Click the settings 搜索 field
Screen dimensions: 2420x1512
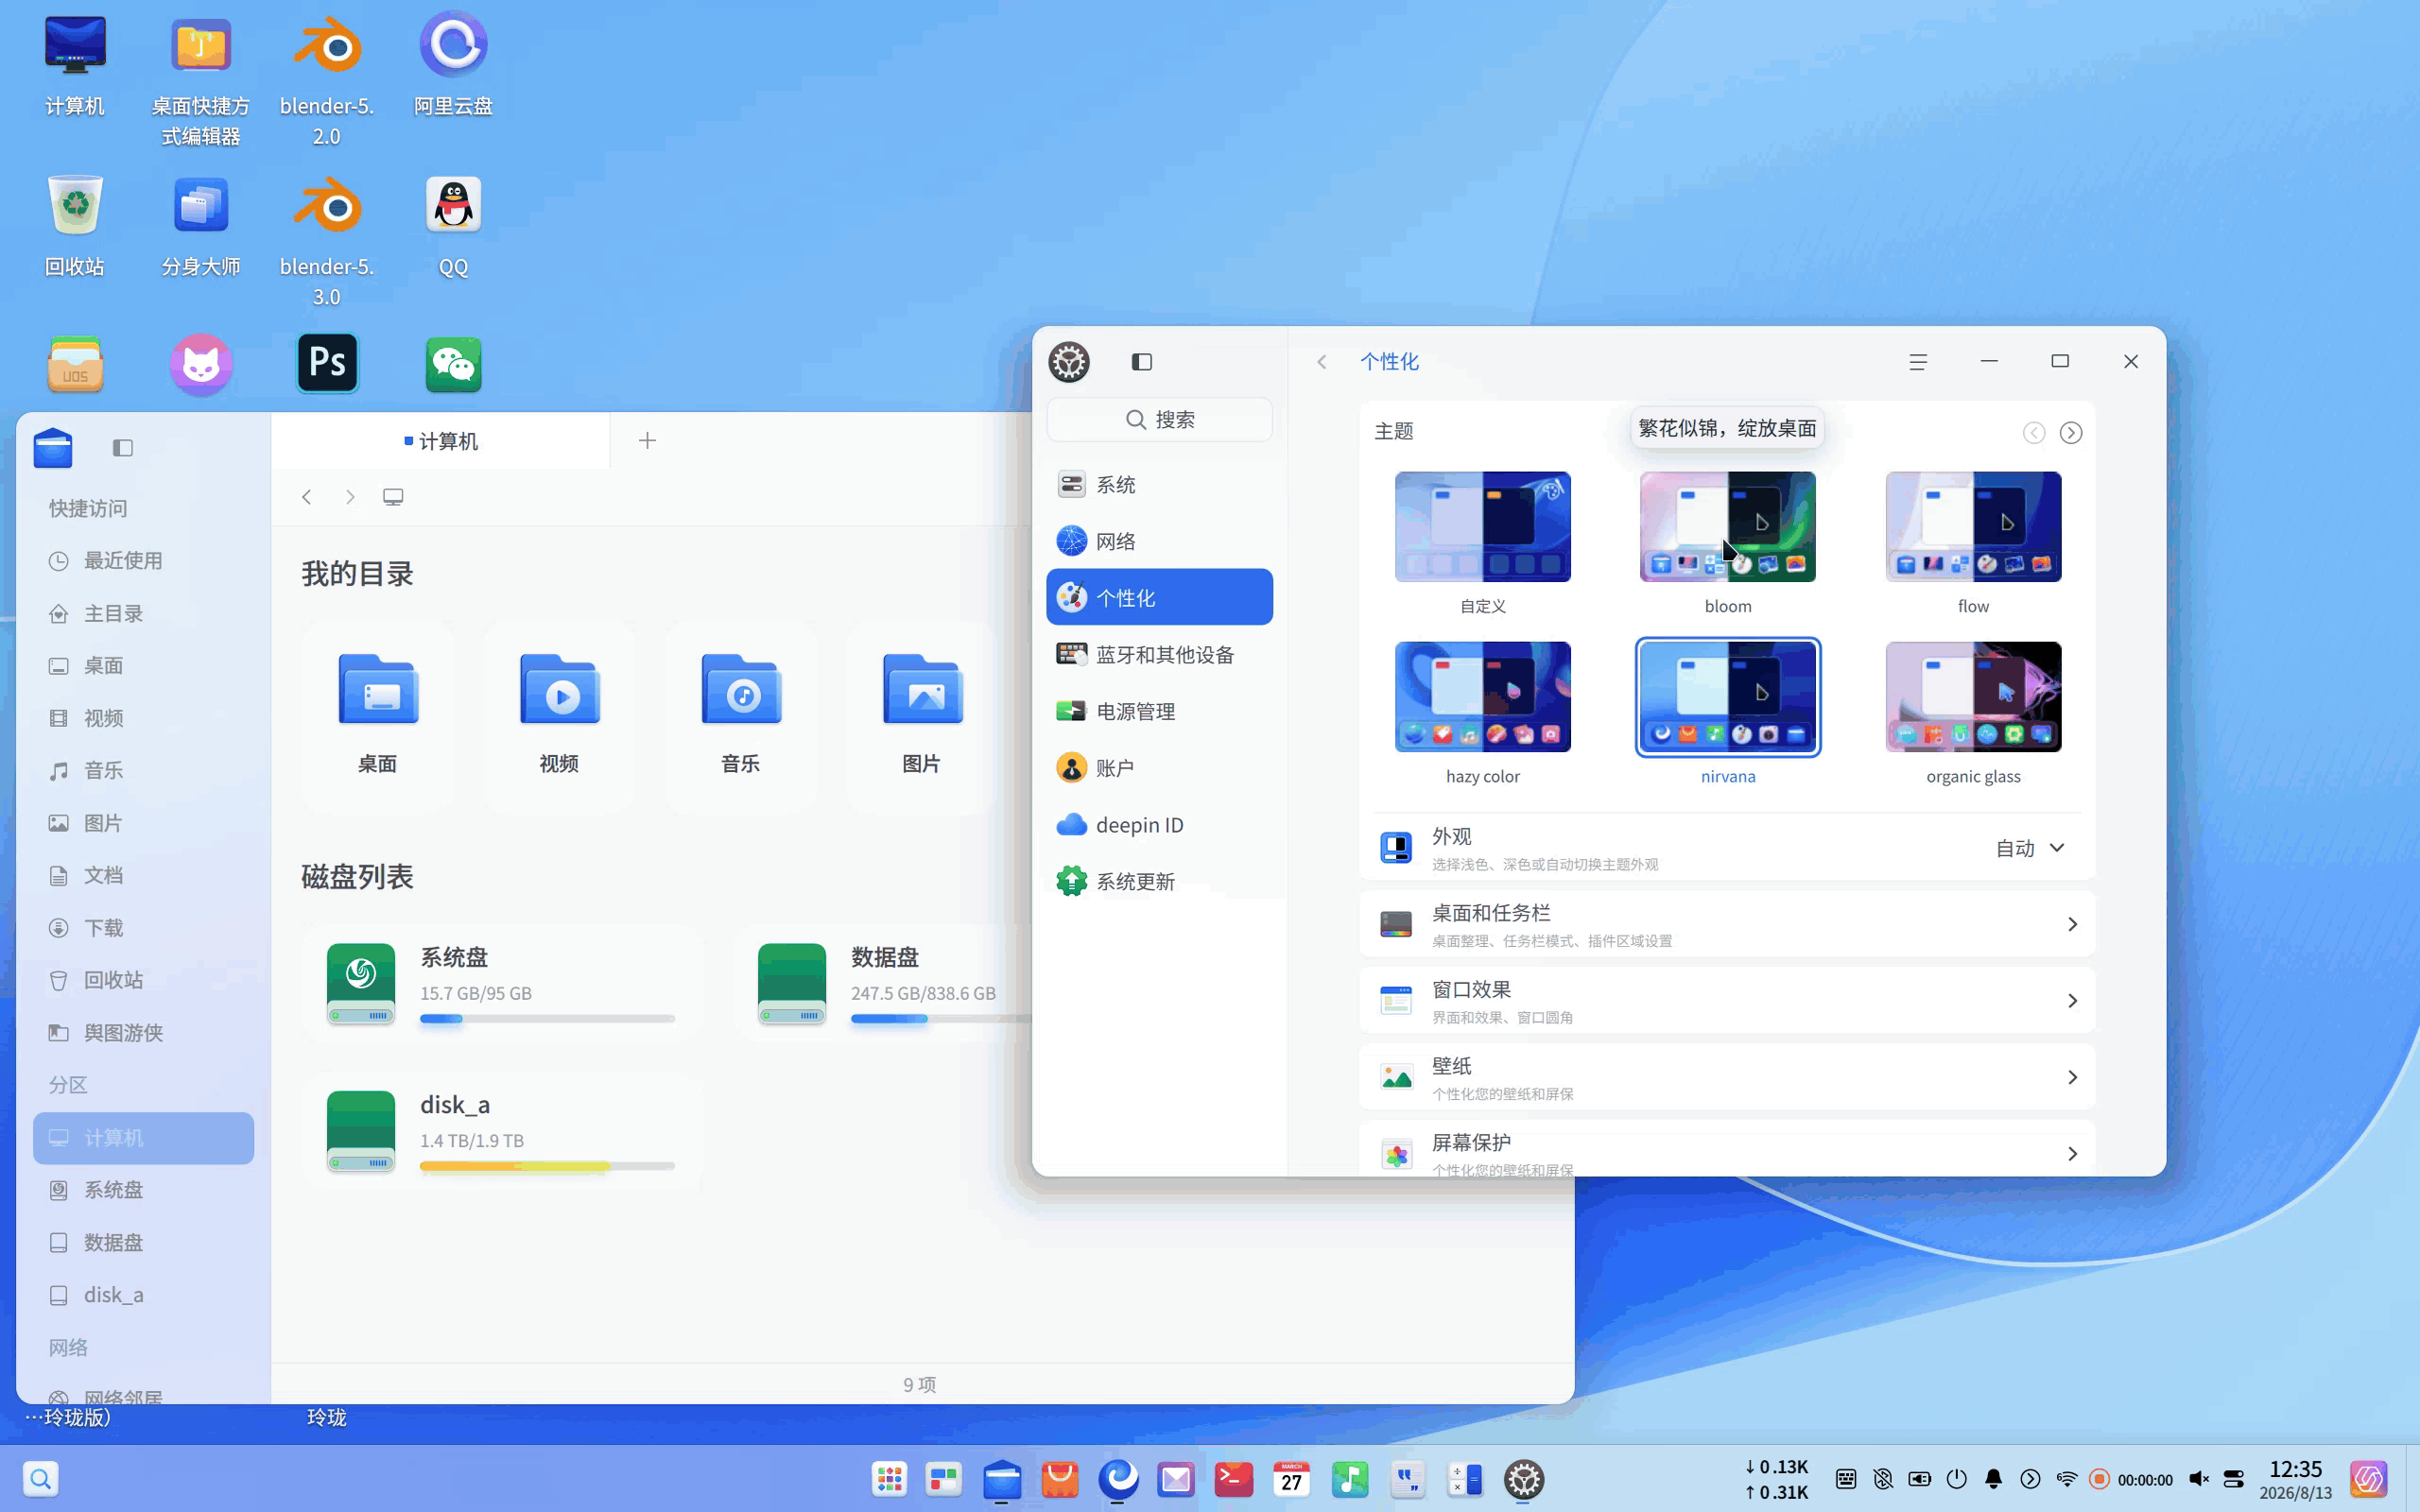click(x=1159, y=419)
